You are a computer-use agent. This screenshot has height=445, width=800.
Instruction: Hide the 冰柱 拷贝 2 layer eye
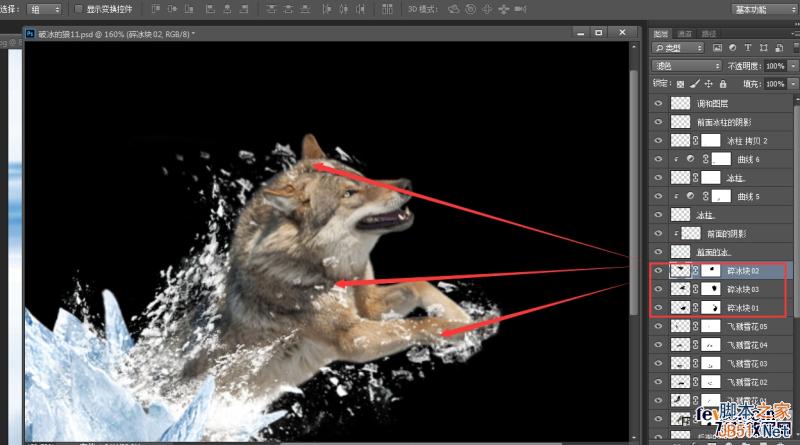pyautogui.click(x=658, y=140)
